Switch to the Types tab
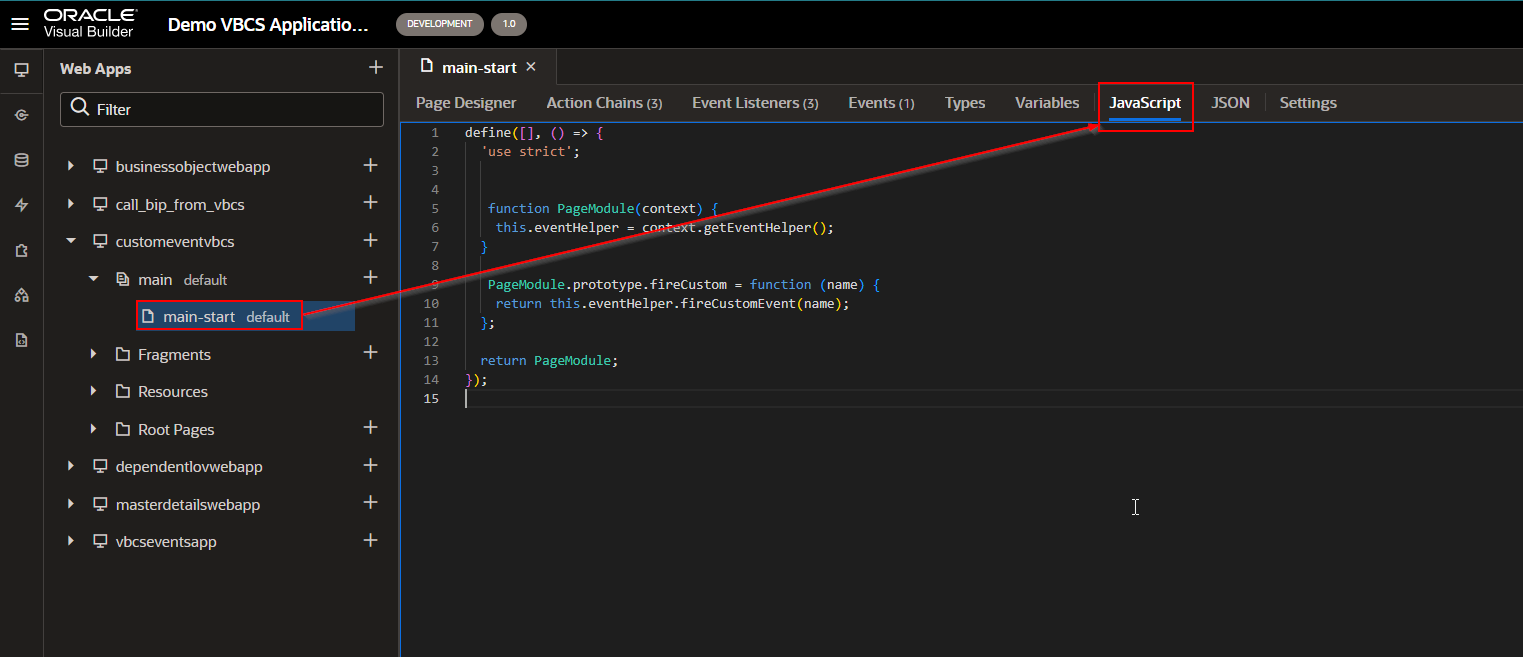1523x657 pixels. [965, 103]
